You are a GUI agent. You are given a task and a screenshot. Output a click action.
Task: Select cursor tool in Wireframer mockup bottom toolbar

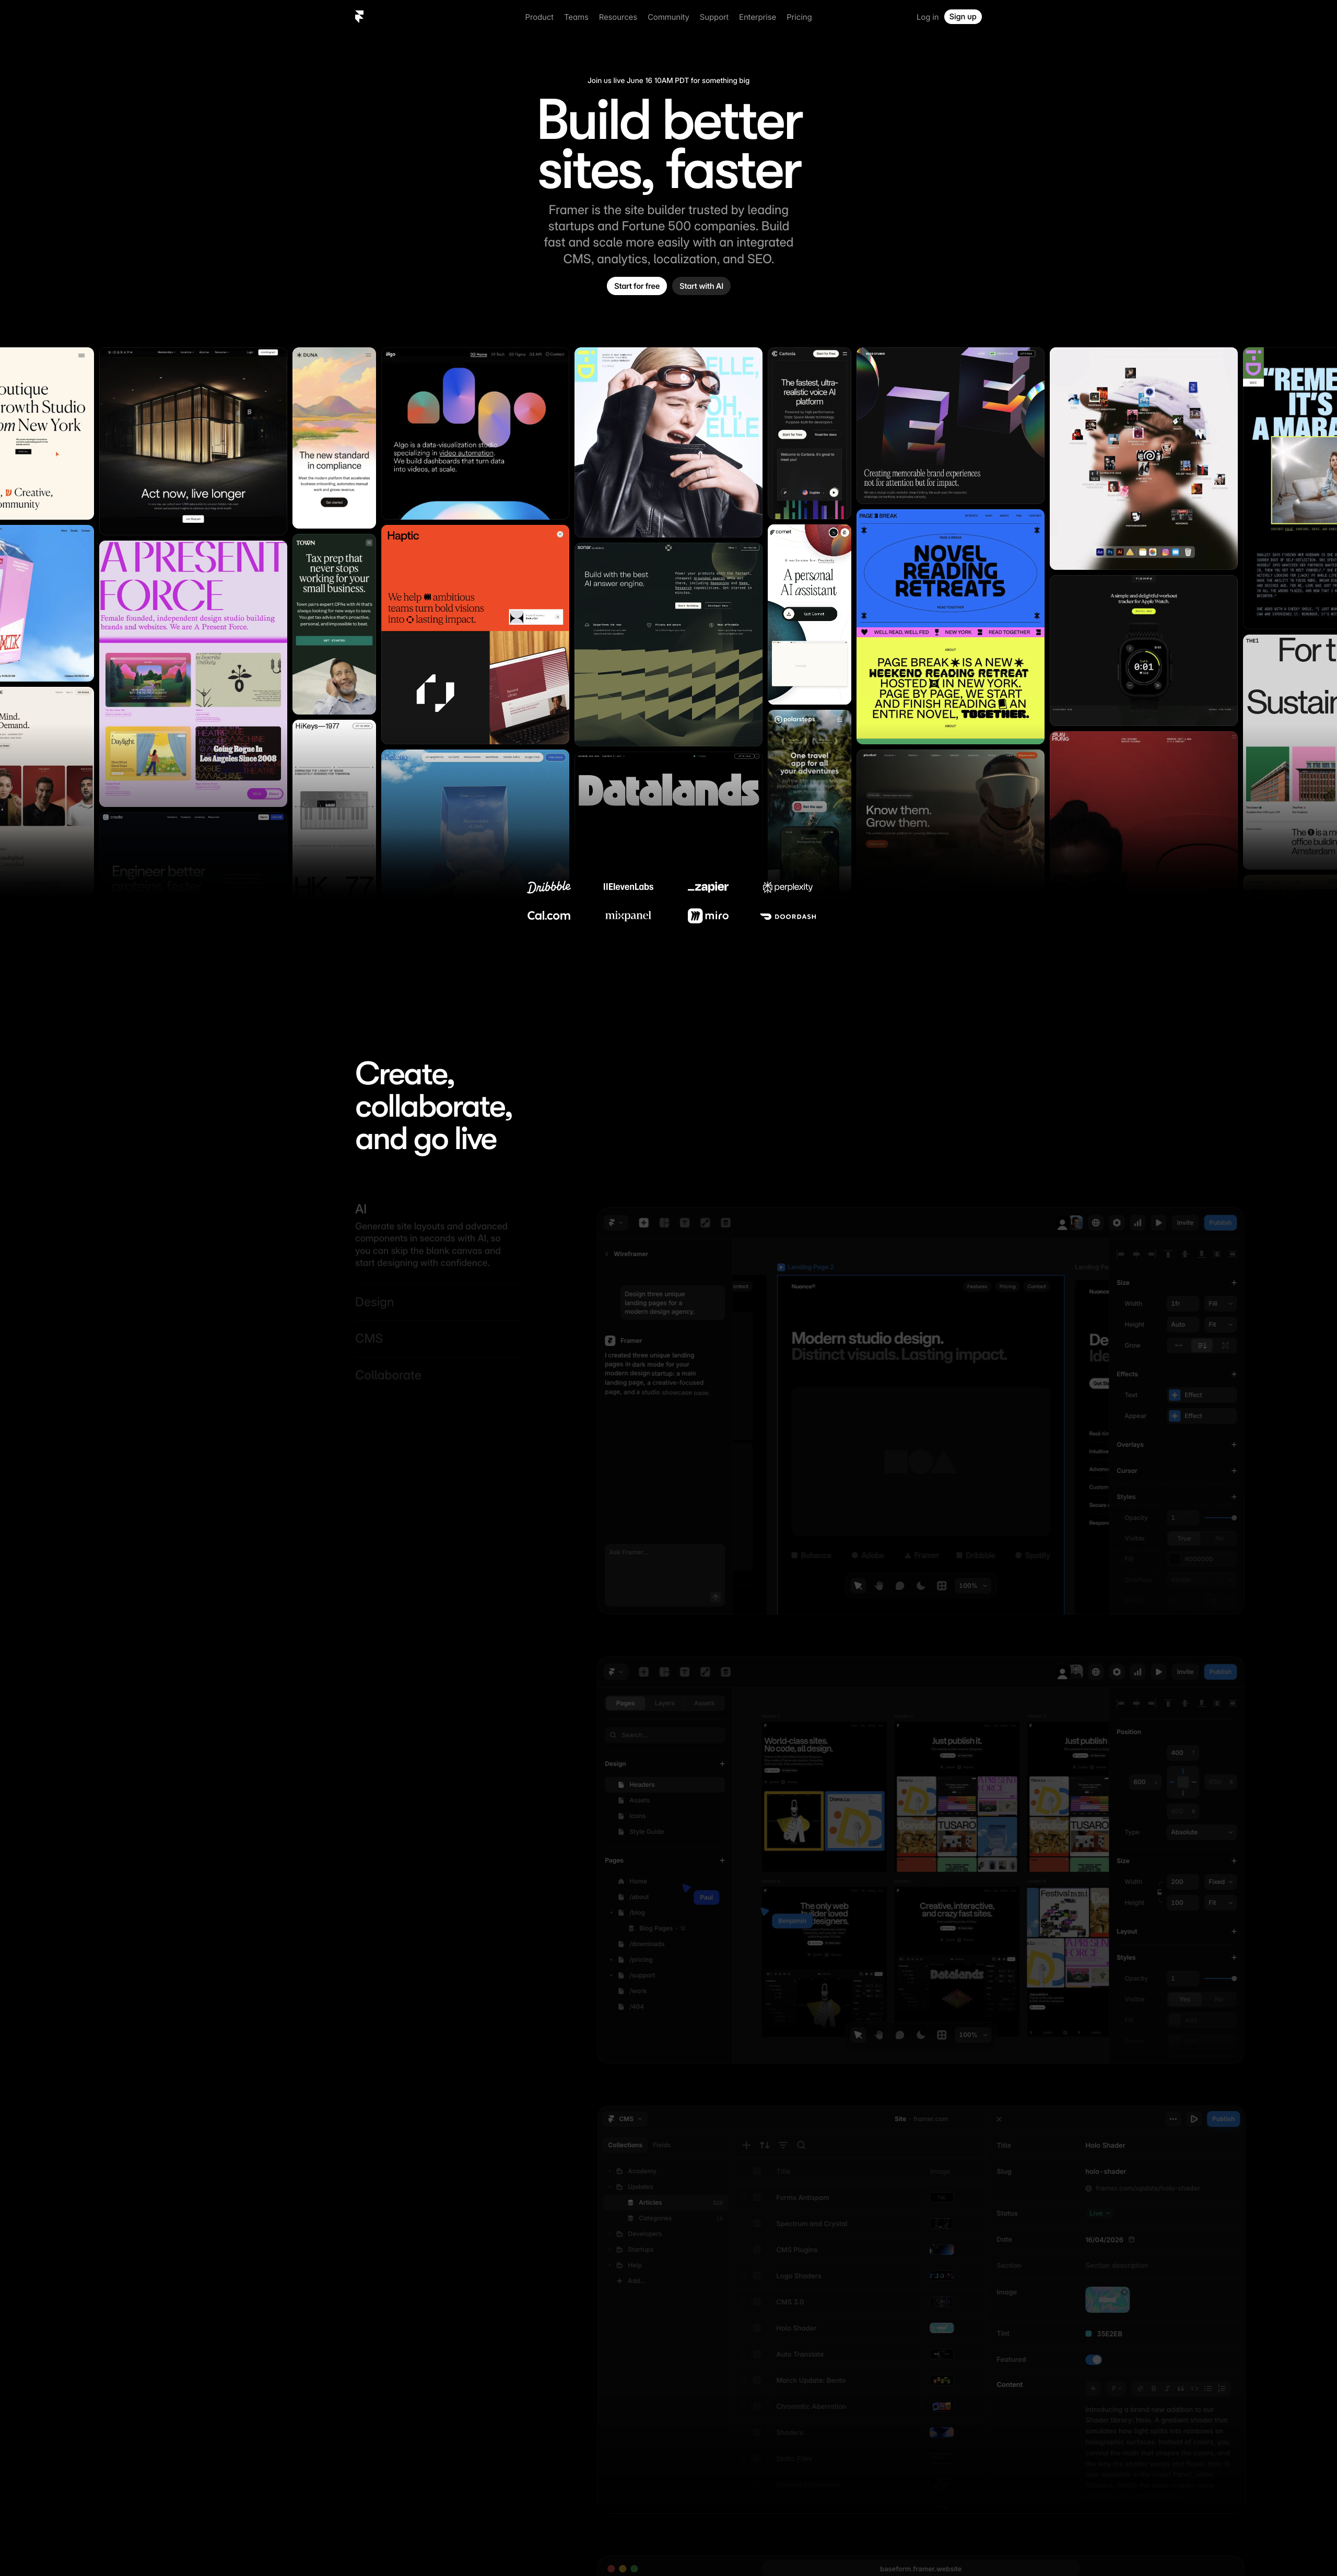[858, 1586]
